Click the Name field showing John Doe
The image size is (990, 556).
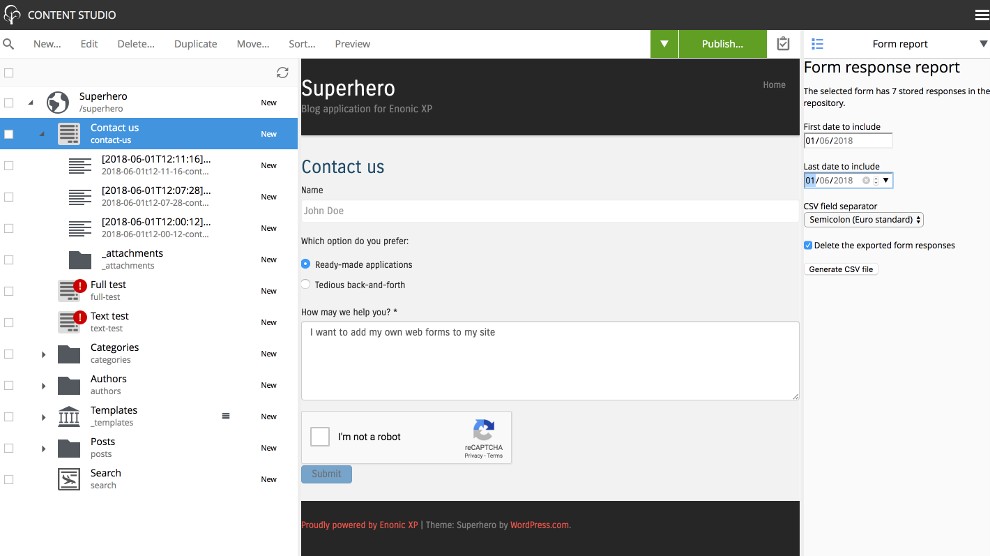(550, 211)
